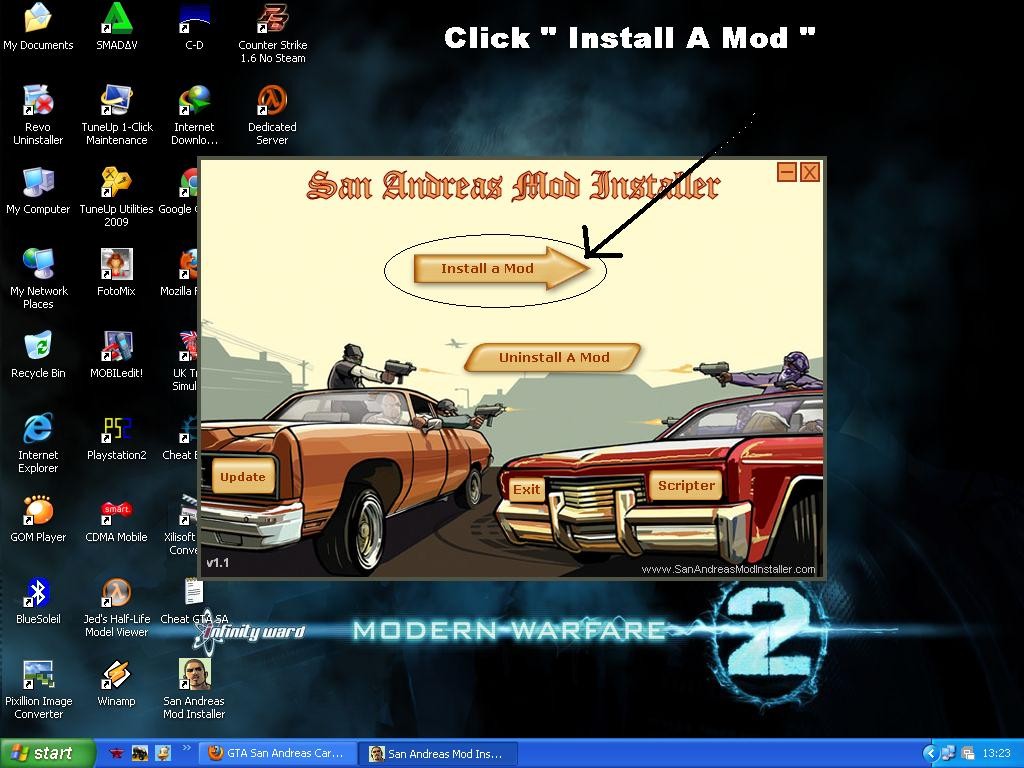
Task: Select the Recycle Bin icon
Action: coord(38,355)
